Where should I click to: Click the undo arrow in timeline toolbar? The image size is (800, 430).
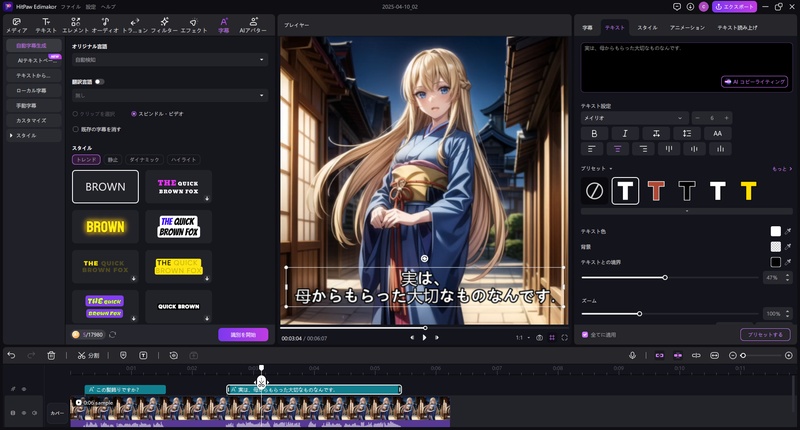coord(11,356)
